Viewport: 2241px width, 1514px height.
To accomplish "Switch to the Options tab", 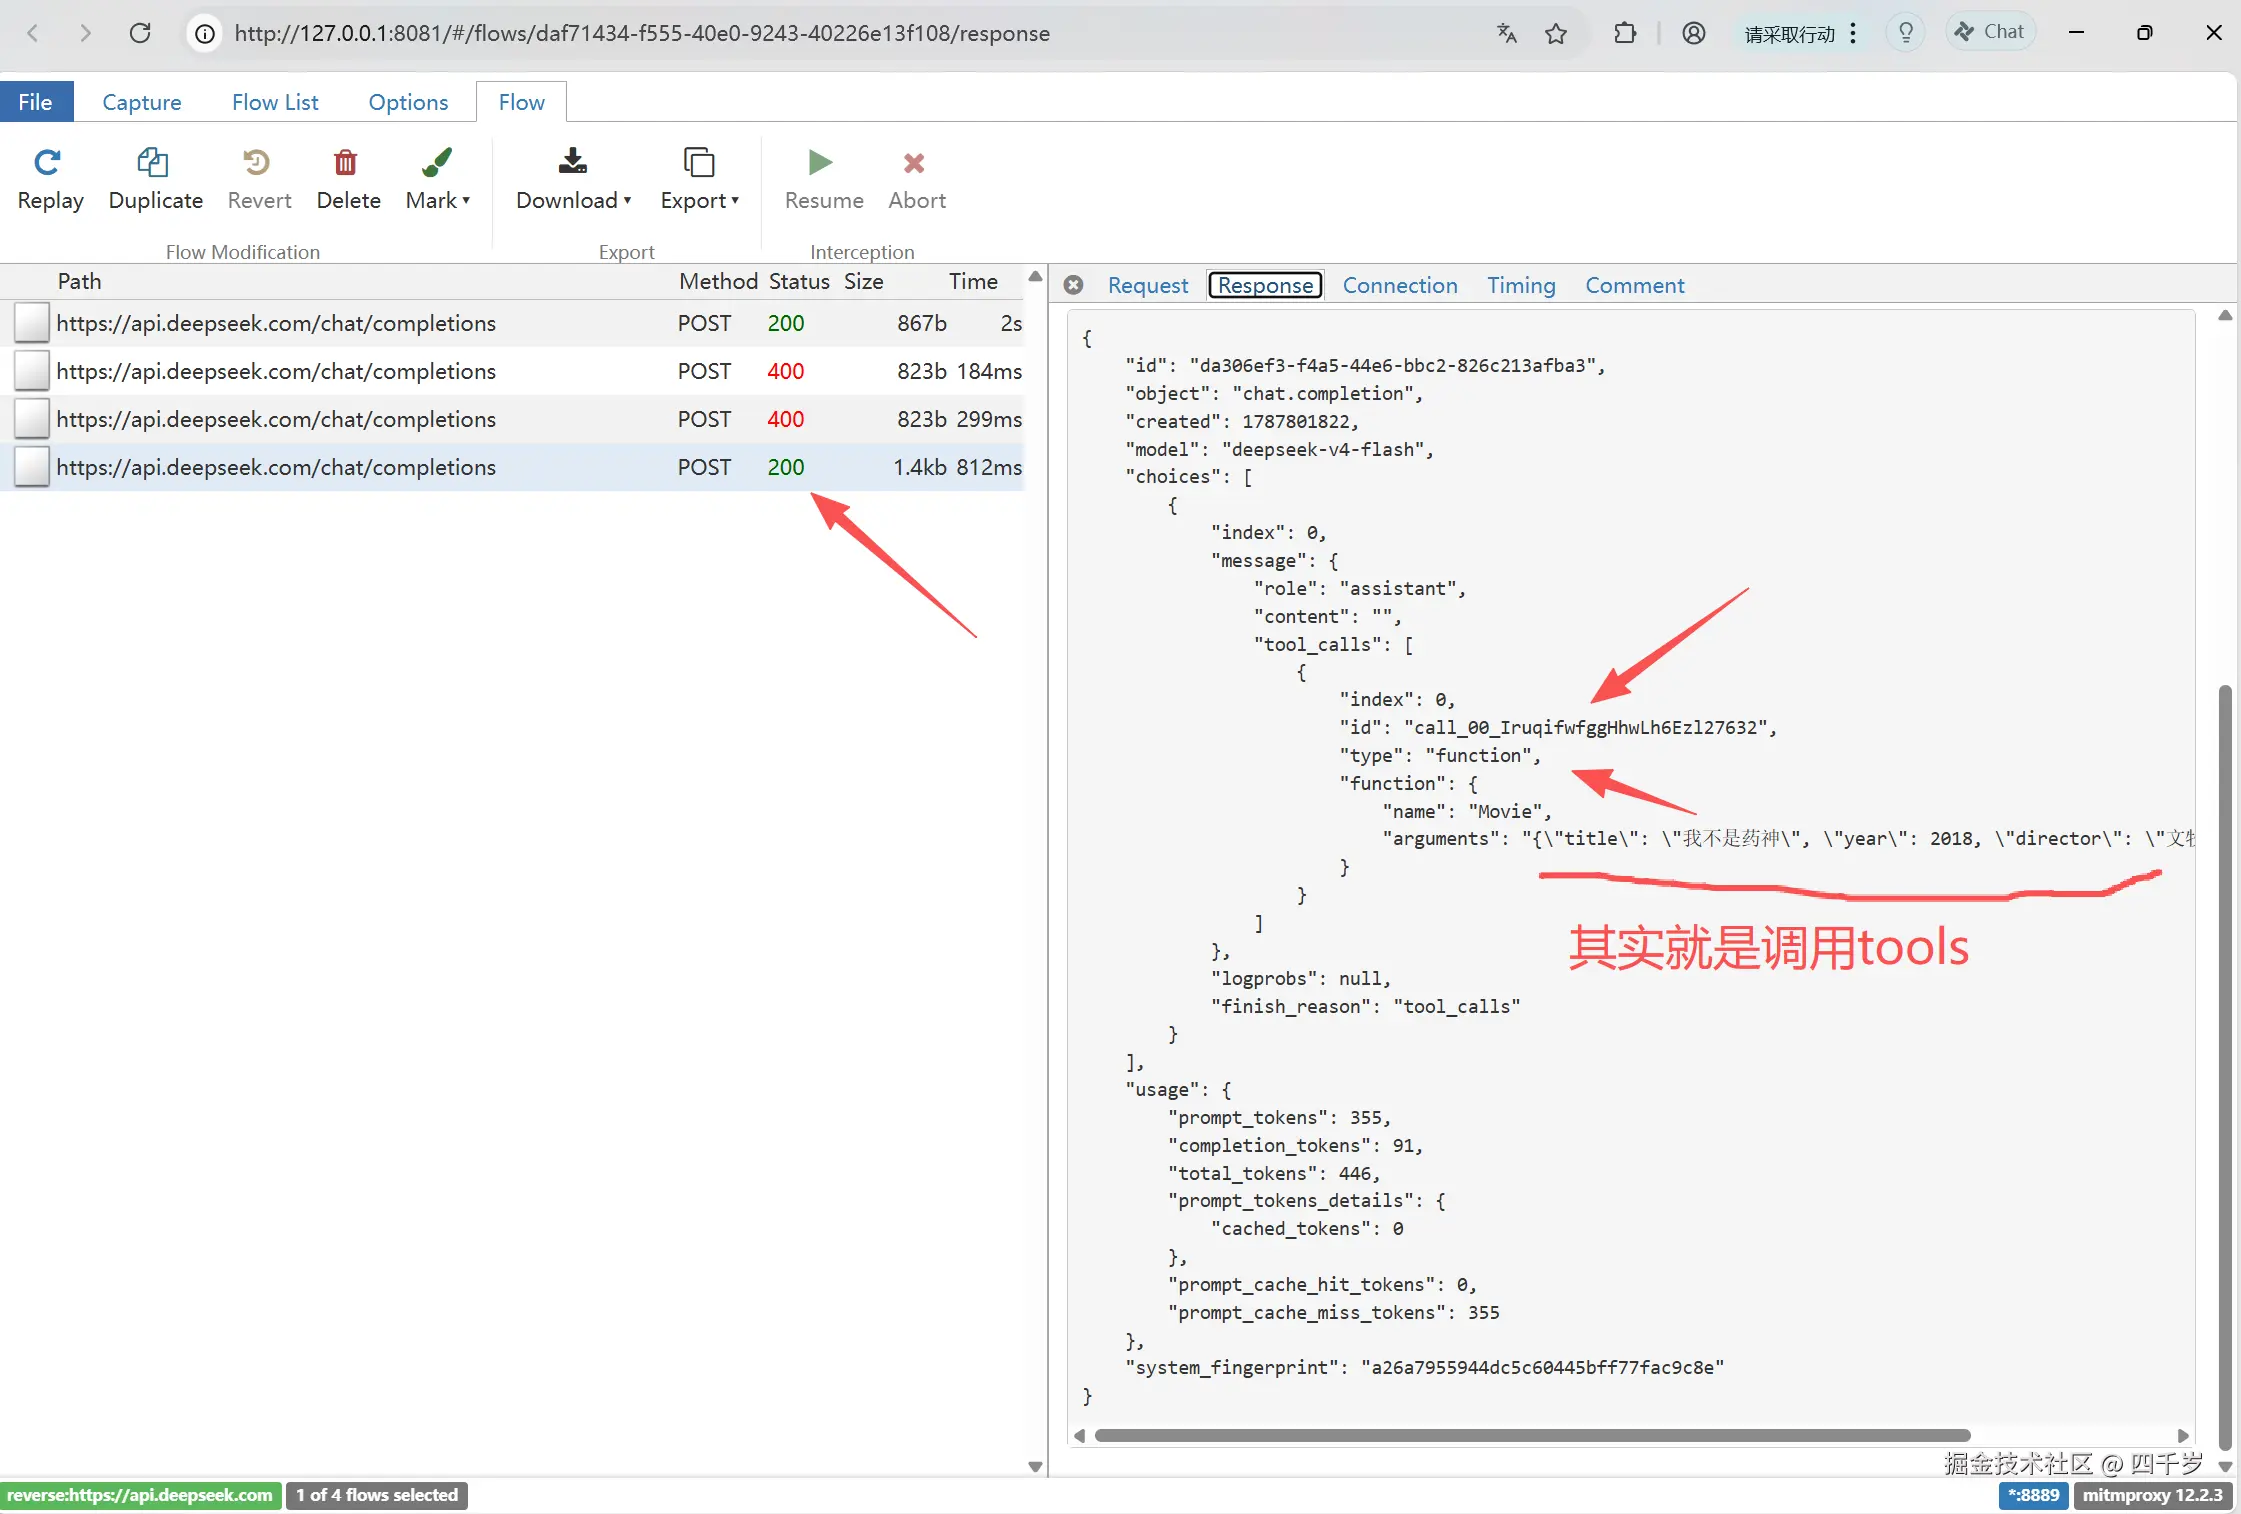I will click(x=408, y=102).
